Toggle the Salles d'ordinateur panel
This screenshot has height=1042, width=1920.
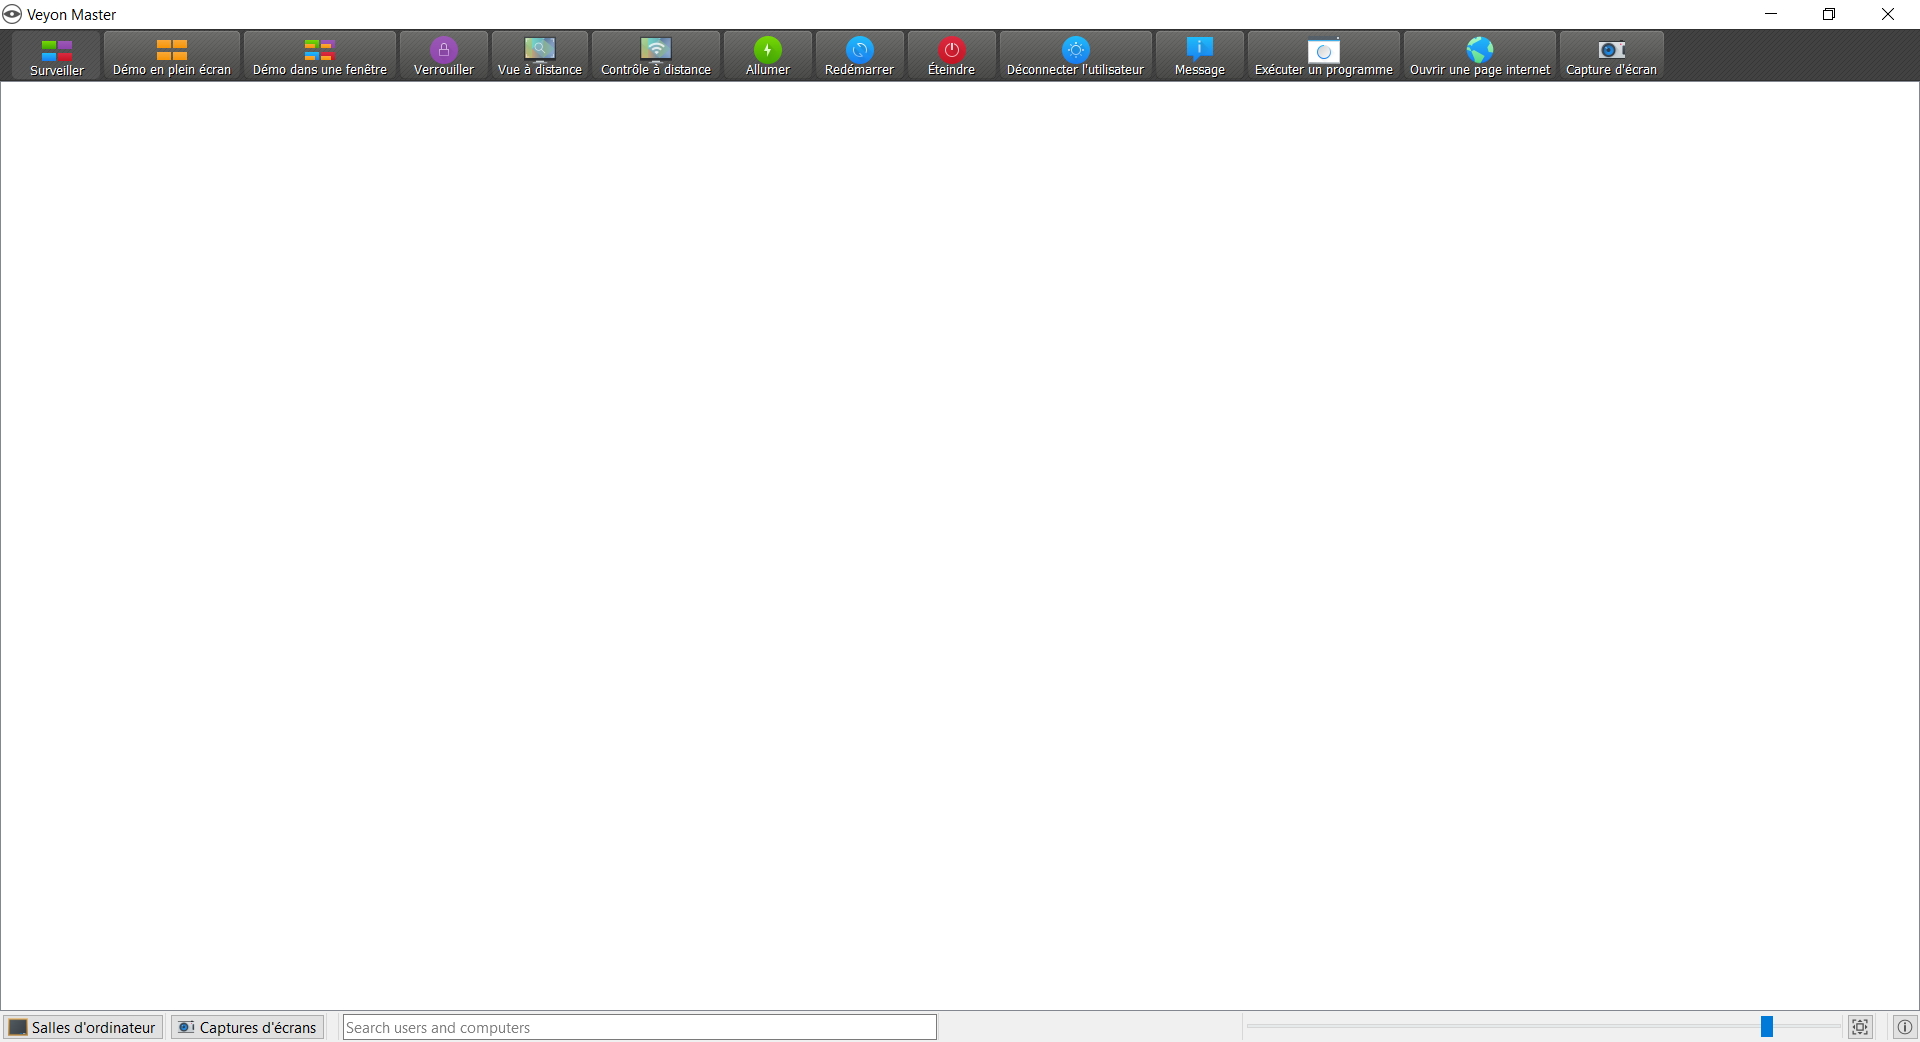pyautogui.click(x=84, y=1027)
